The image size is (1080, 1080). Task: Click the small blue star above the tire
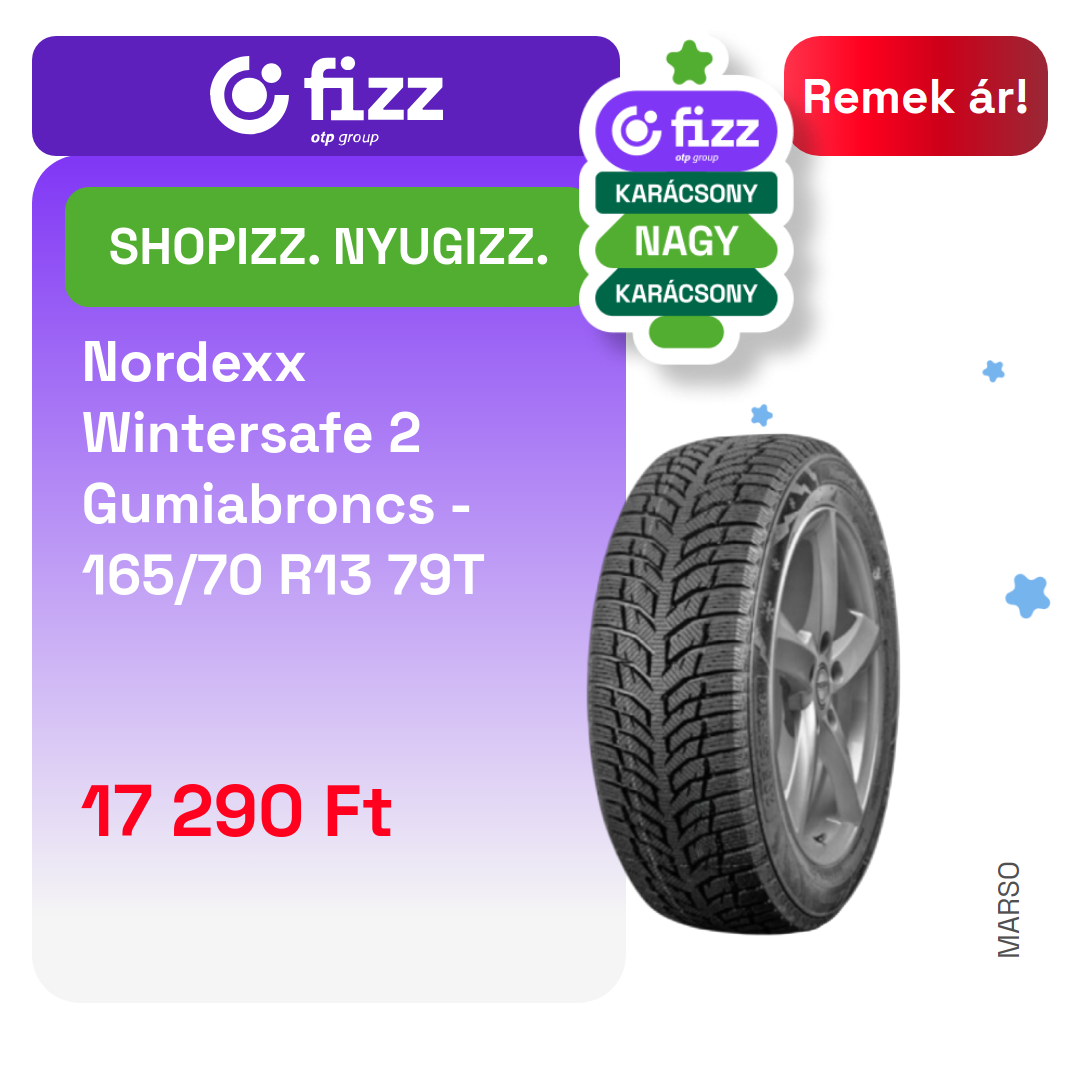pyautogui.click(x=762, y=415)
